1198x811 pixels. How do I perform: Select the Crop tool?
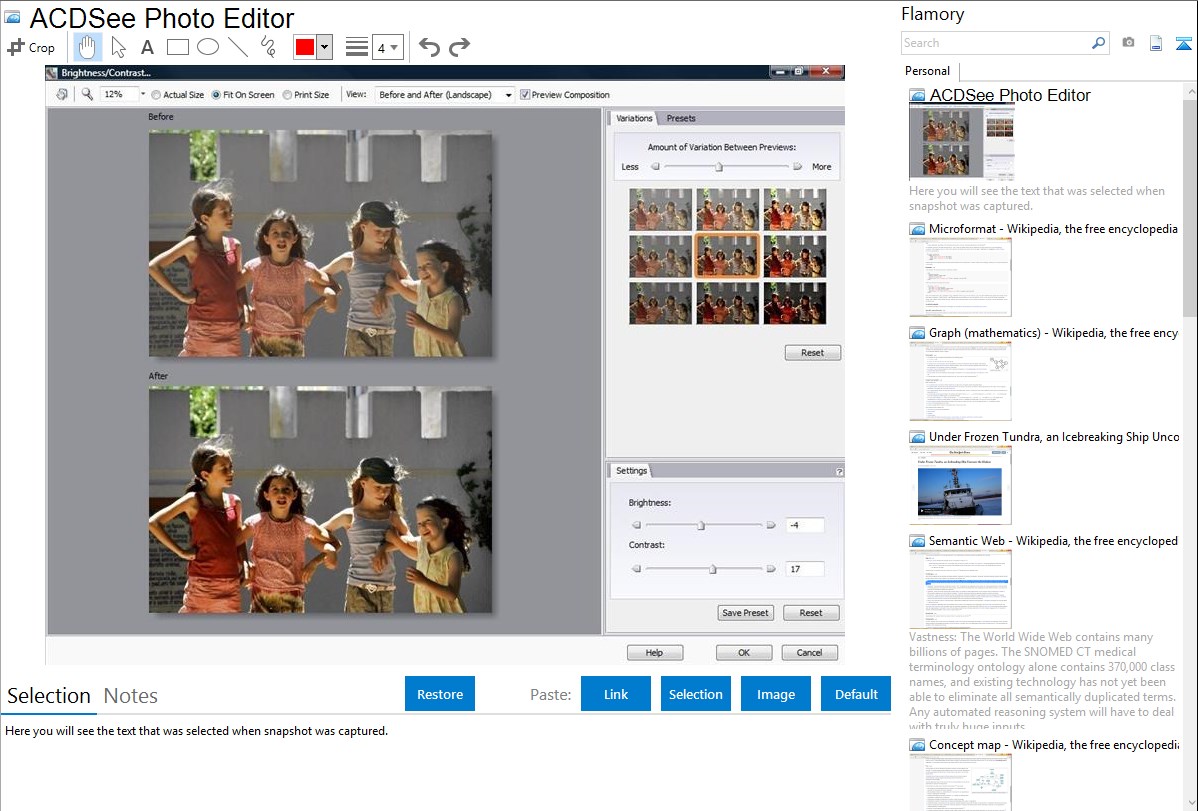click(31, 47)
